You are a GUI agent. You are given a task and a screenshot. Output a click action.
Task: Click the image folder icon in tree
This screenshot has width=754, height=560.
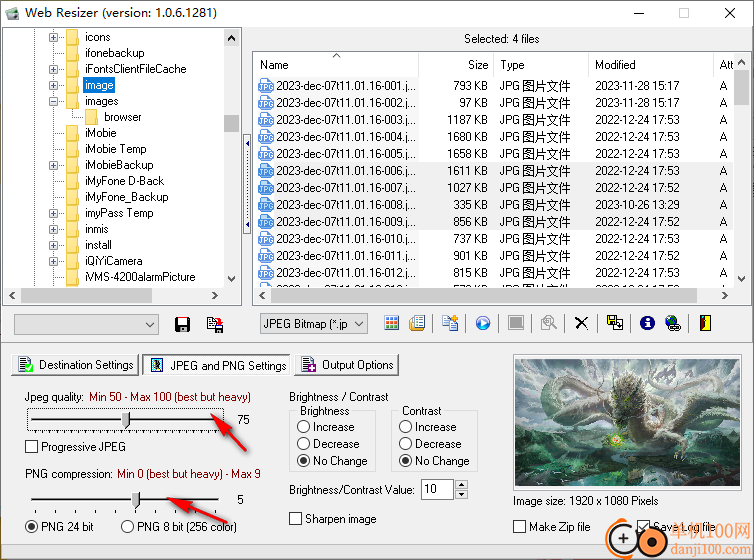73,85
